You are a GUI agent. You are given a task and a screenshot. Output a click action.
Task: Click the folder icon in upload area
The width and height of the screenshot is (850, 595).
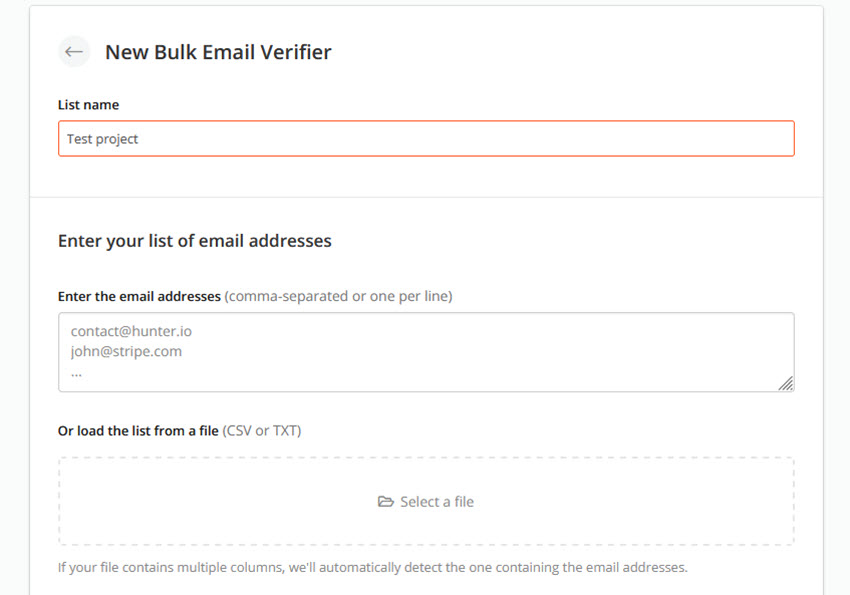click(385, 502)
